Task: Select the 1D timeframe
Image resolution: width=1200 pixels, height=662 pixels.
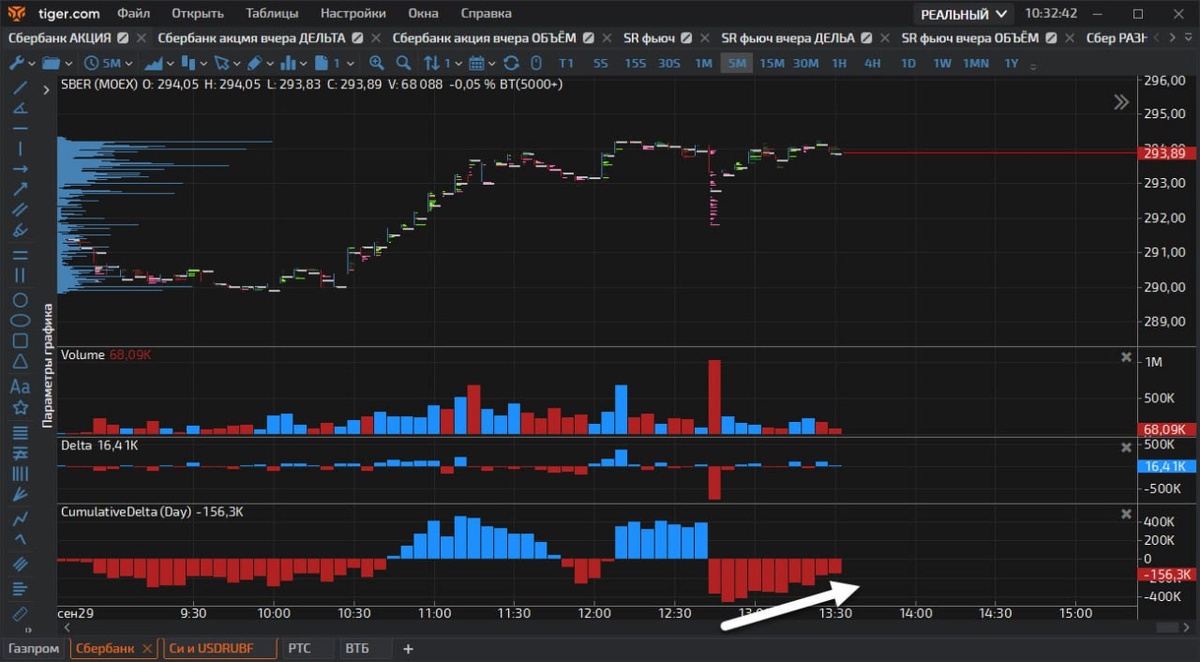Action: click(908, 63)
